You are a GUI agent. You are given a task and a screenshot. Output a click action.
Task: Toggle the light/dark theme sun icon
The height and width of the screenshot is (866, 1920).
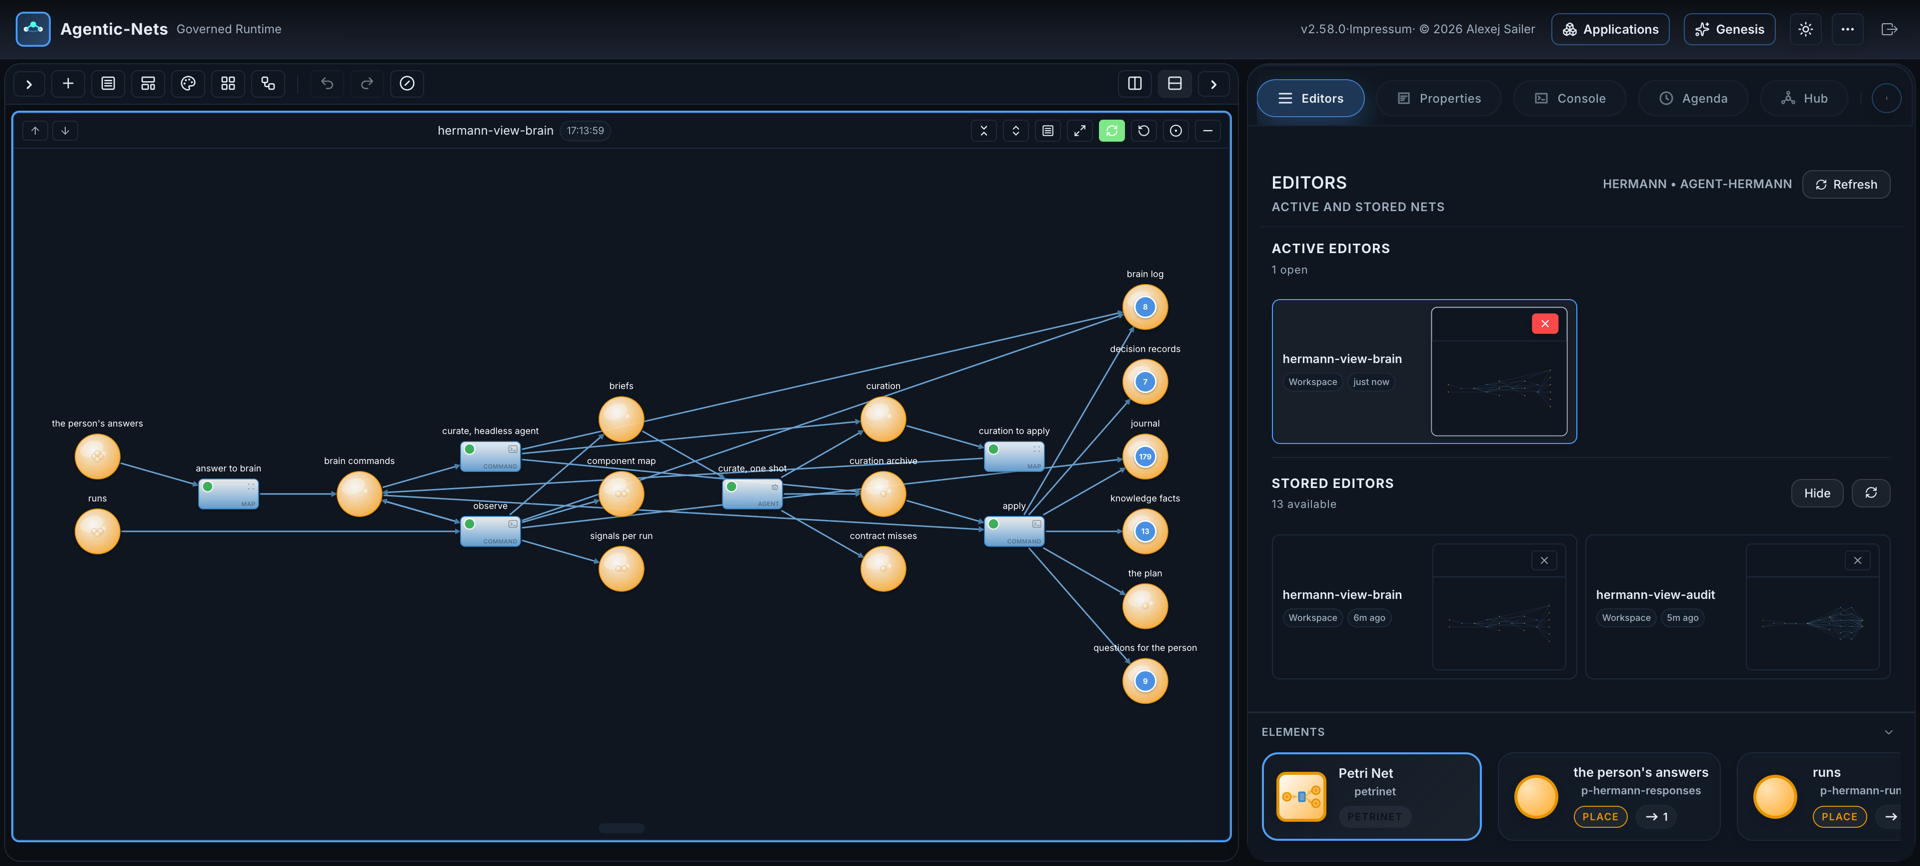(x=1806, y=29)
